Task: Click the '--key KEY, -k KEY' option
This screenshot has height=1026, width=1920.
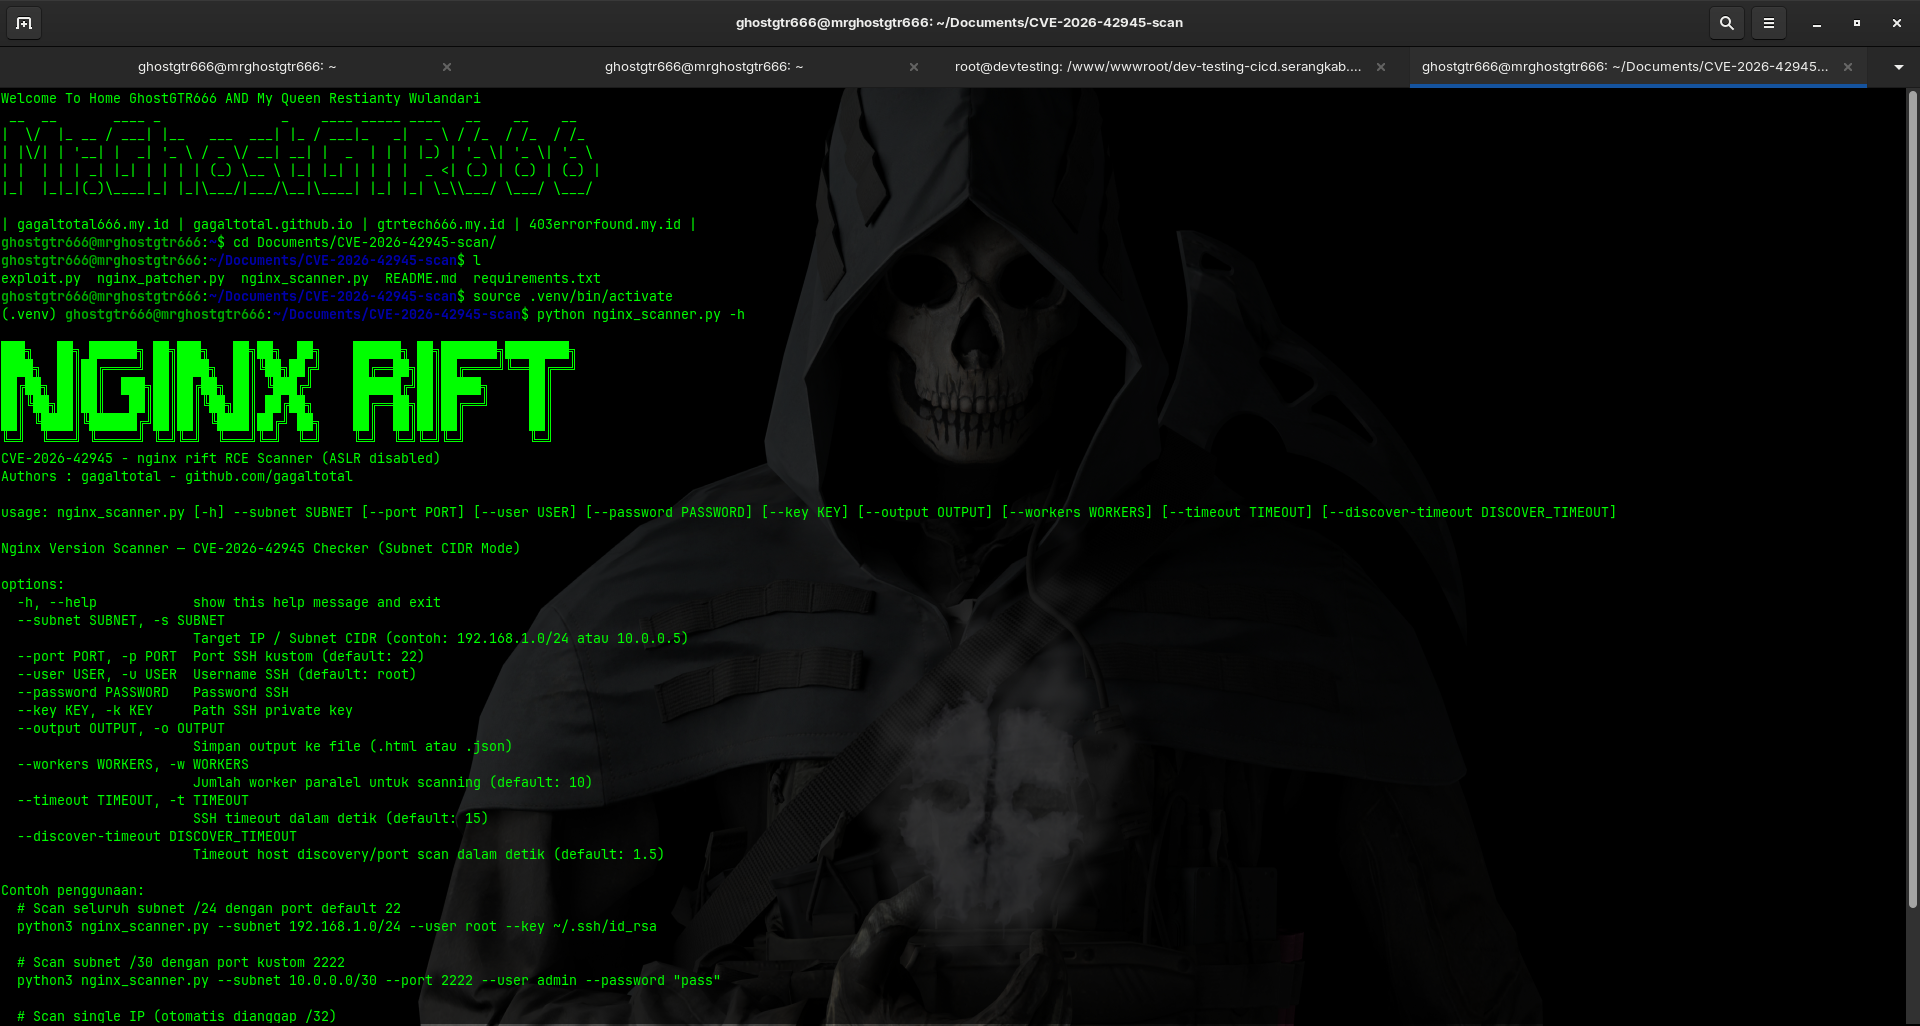Action: (x=85, y=711)
